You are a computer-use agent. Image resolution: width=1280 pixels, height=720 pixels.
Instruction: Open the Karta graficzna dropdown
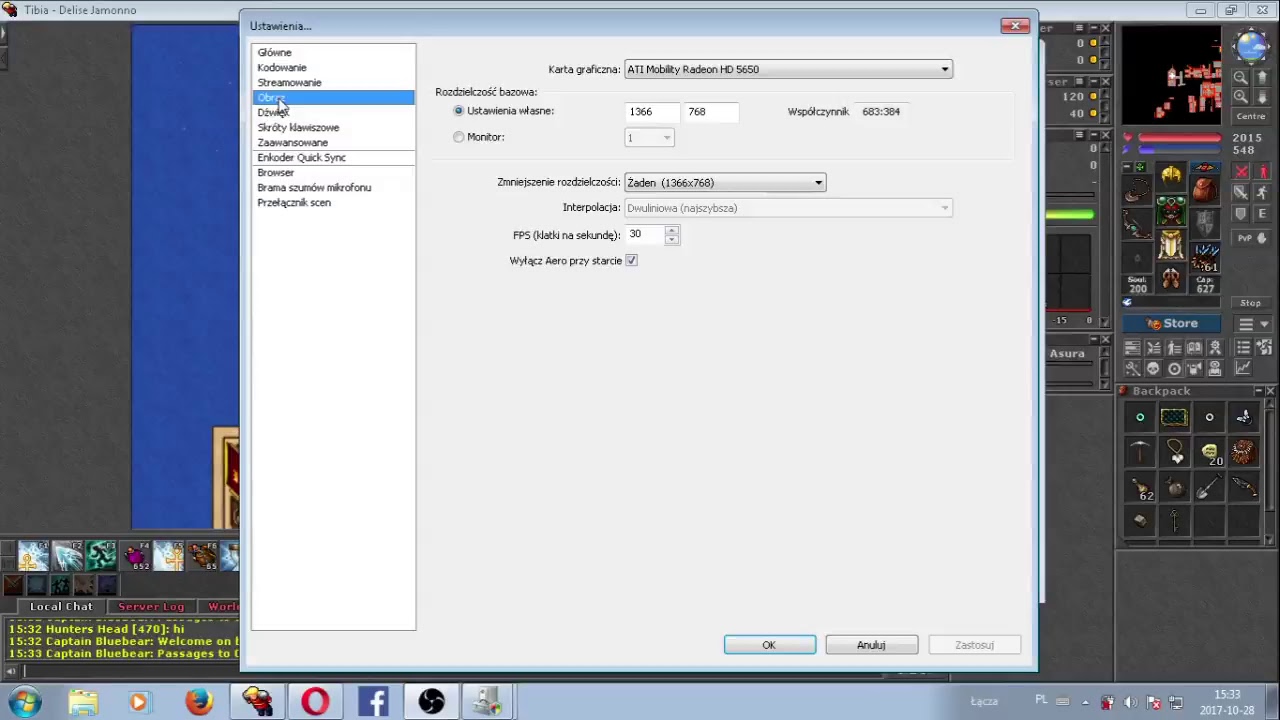pos(788,69)
